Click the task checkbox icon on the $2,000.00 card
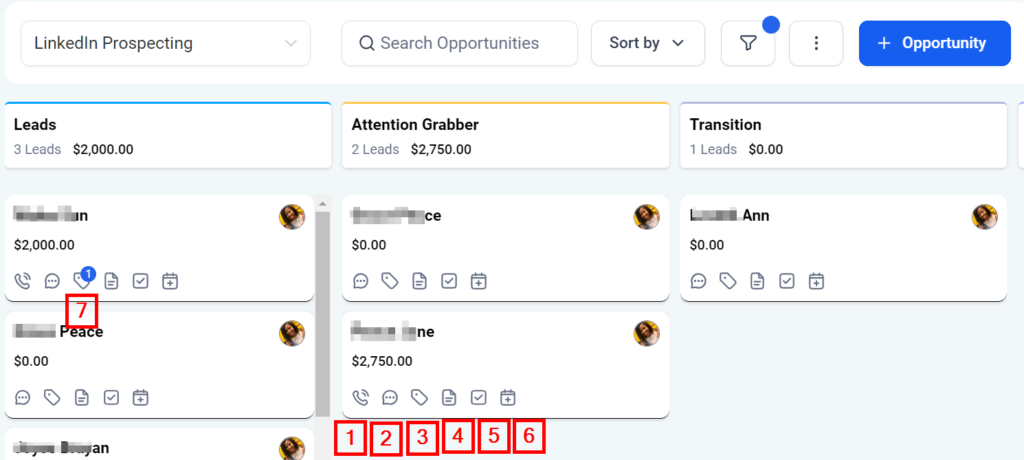Screen dimensions: 1024x460 [x=141, y=281]
